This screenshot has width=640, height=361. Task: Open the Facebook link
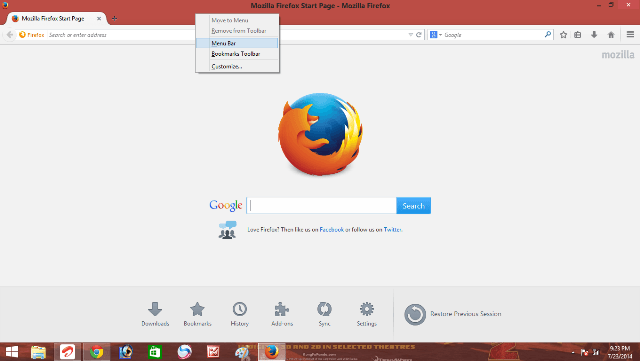click(331, 230)
